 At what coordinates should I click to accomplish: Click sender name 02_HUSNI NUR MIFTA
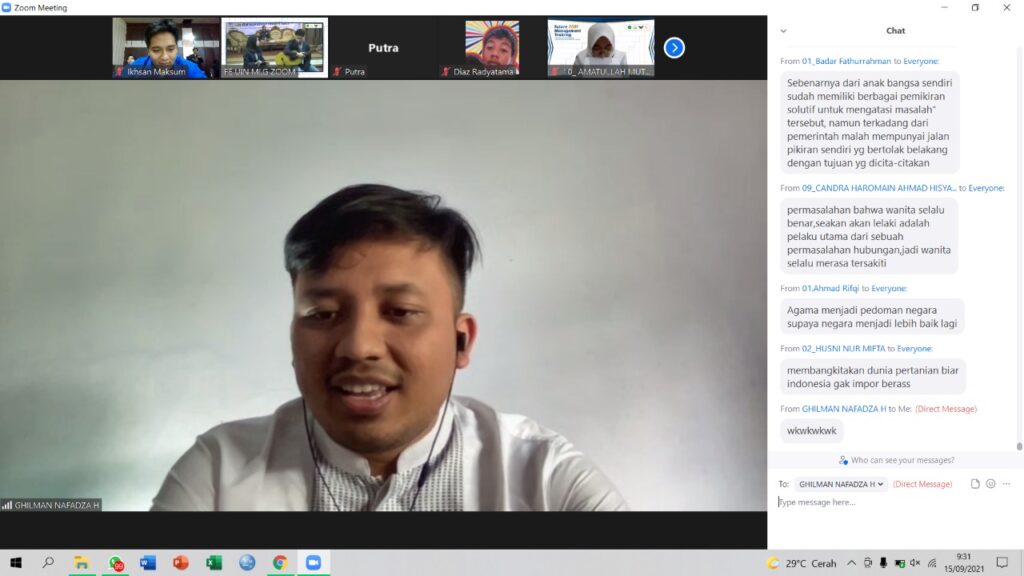pos(842,348)
